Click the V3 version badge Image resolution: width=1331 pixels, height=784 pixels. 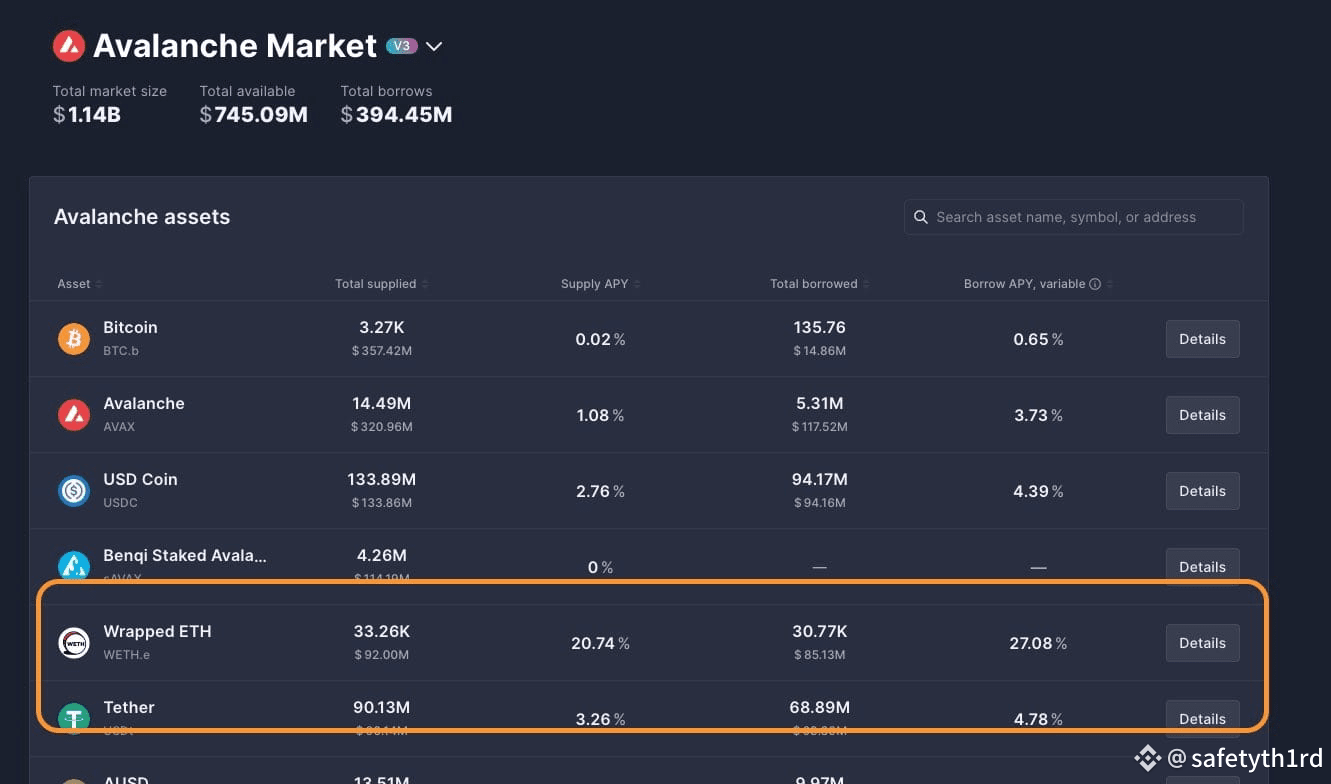[402, 46]
